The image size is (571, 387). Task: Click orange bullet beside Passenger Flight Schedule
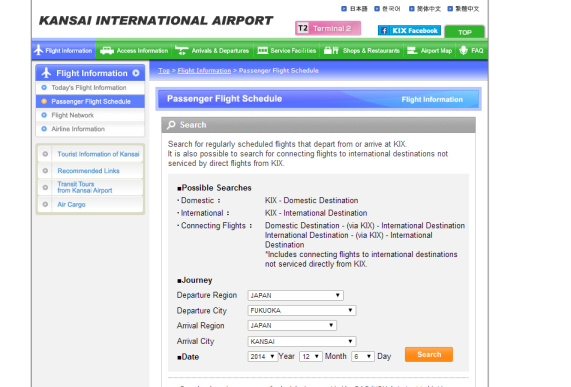[44, 101]
